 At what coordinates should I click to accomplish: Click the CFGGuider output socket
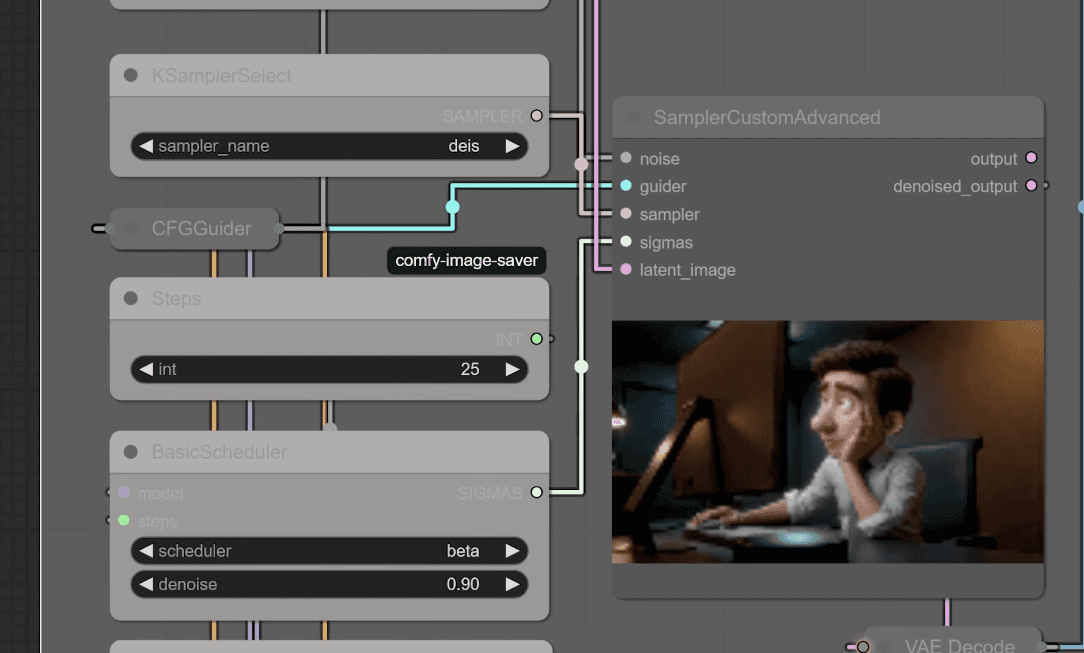tap(279, 229)
